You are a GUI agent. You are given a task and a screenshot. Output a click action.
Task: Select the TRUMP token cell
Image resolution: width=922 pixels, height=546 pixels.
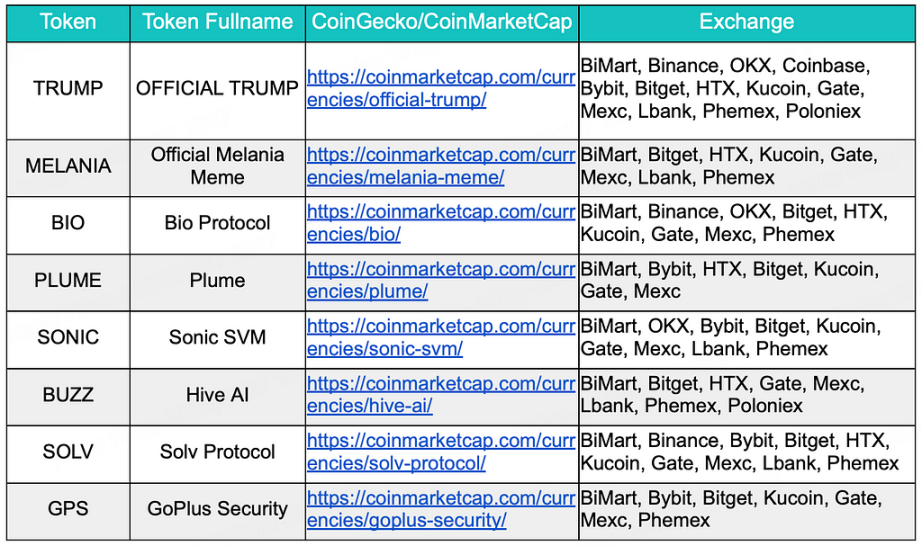pos(68,90)
